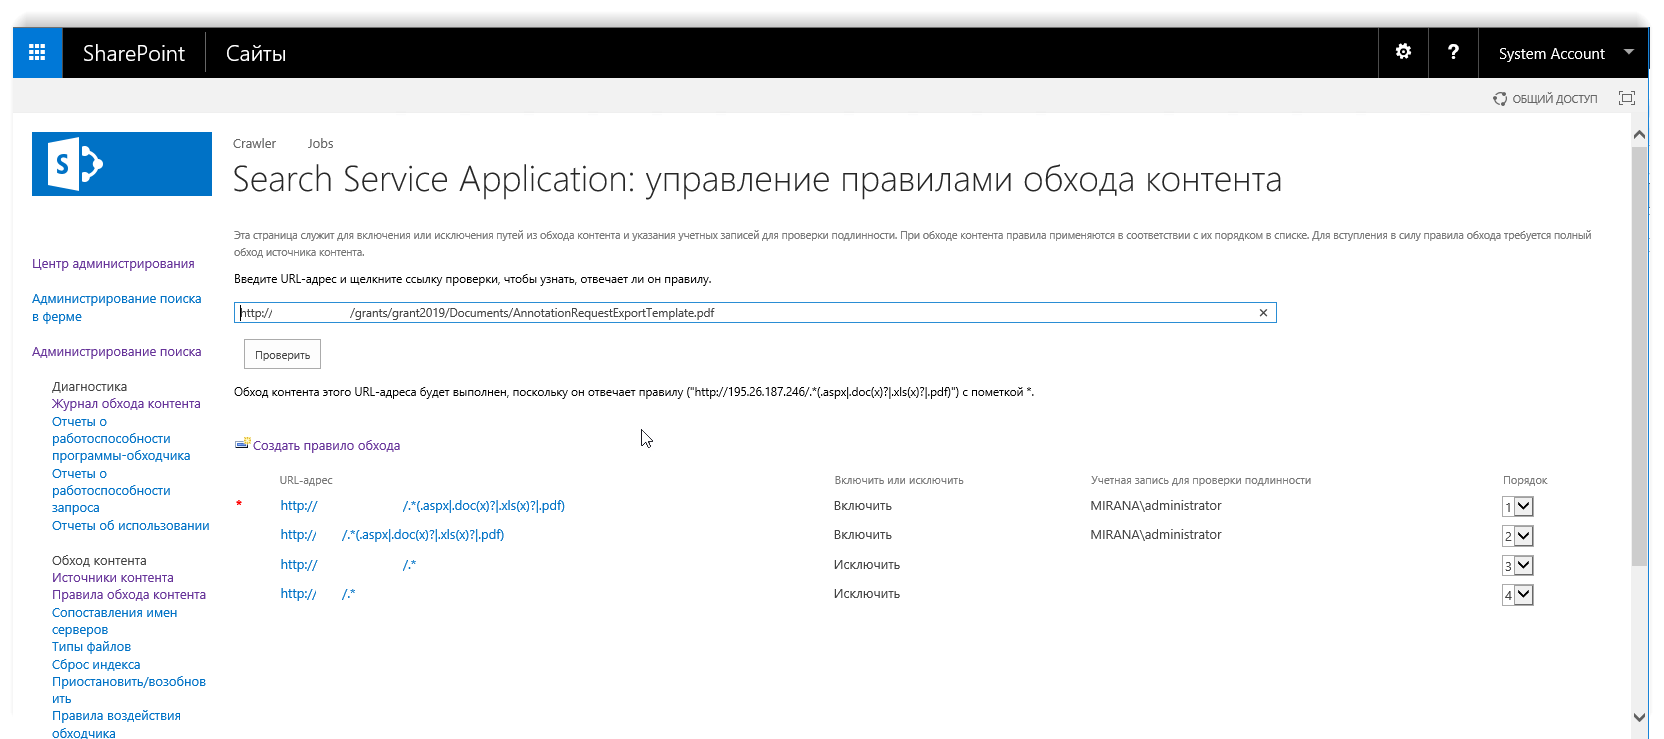The height and width of the screenshot is (739, 1664).
Task: Open Источники контента in sidebar
Action: 113,578
